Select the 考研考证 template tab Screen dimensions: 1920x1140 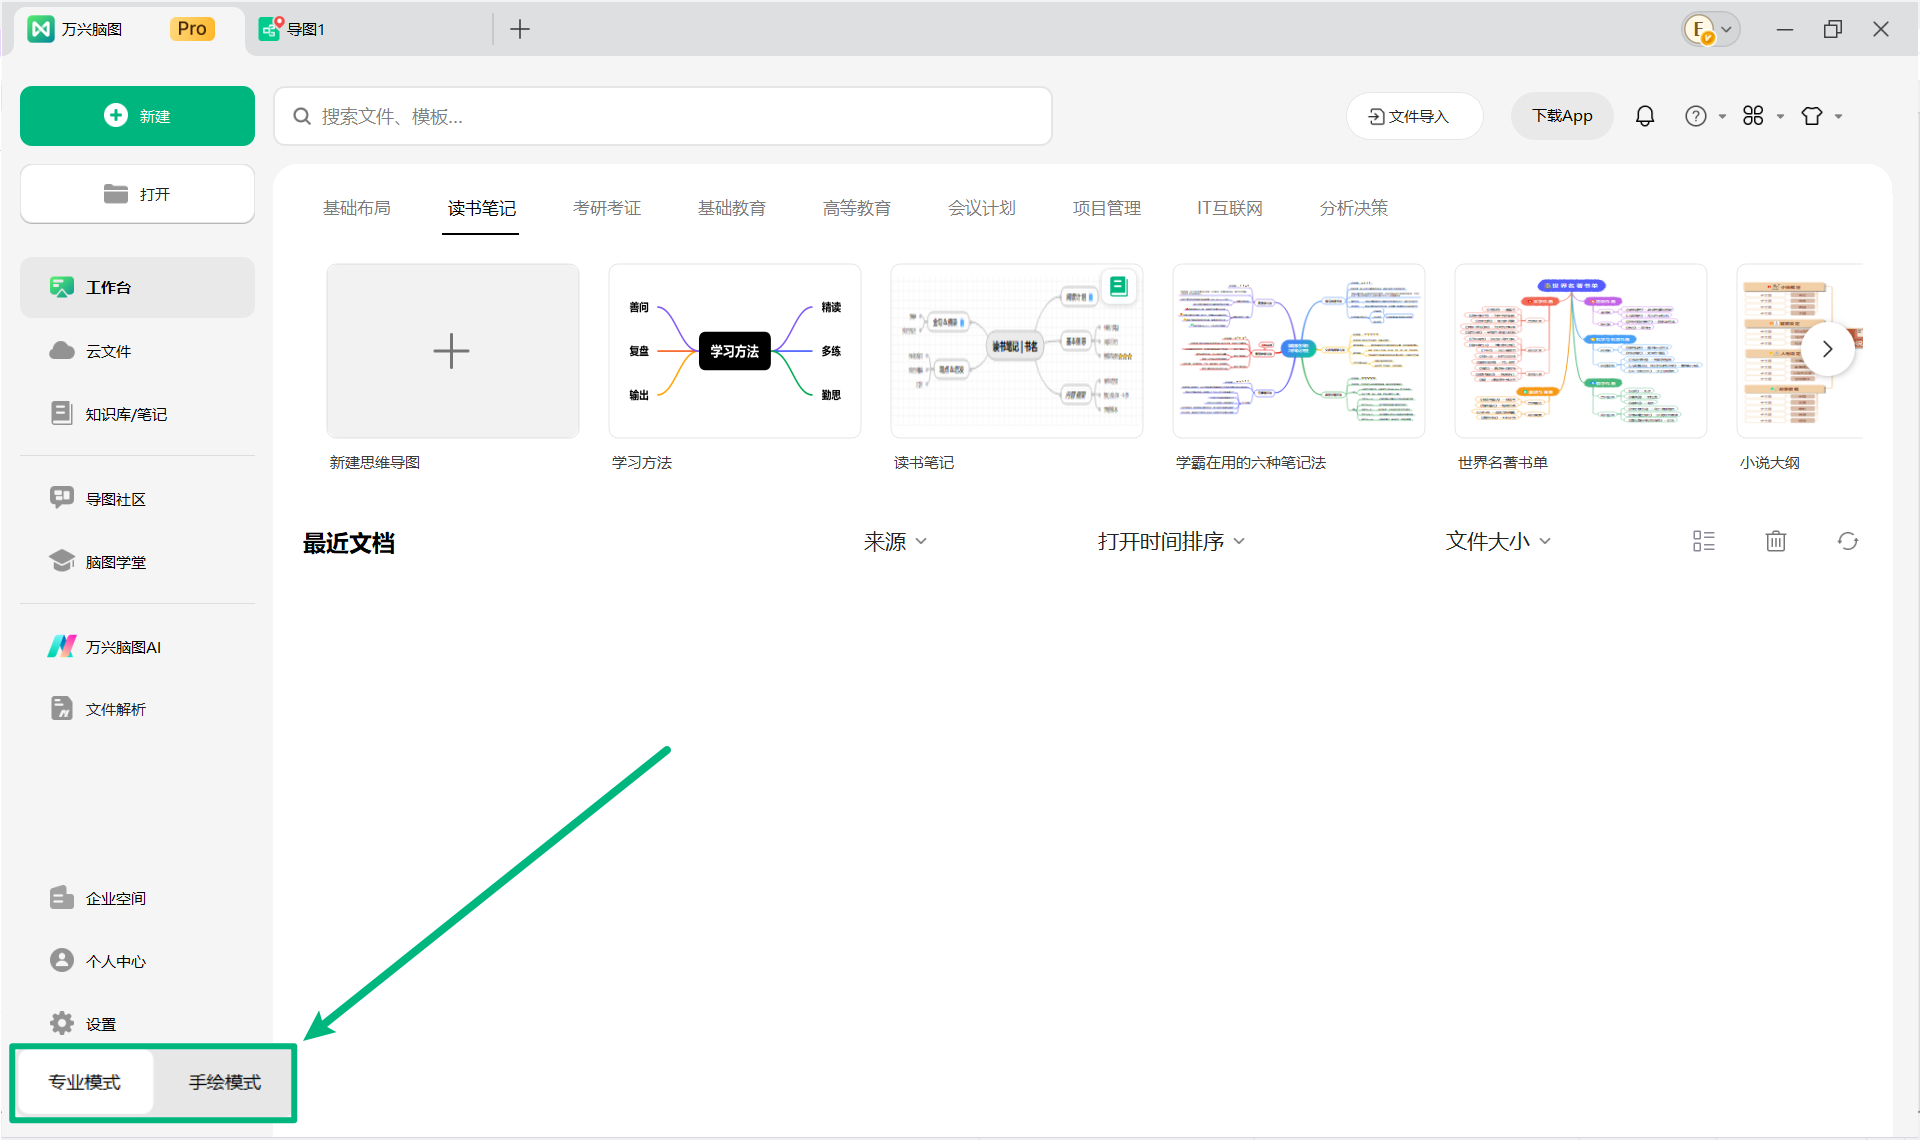pos(607,208)
